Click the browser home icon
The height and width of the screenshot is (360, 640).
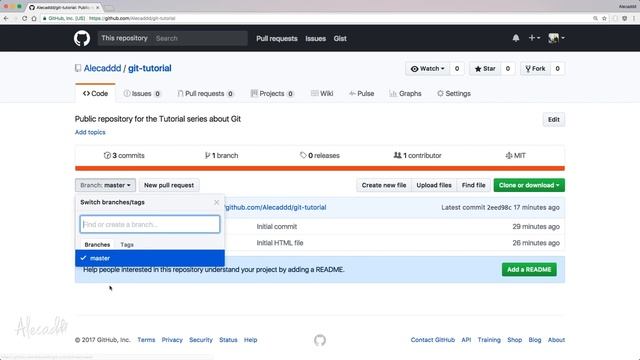tap(34, 18)
